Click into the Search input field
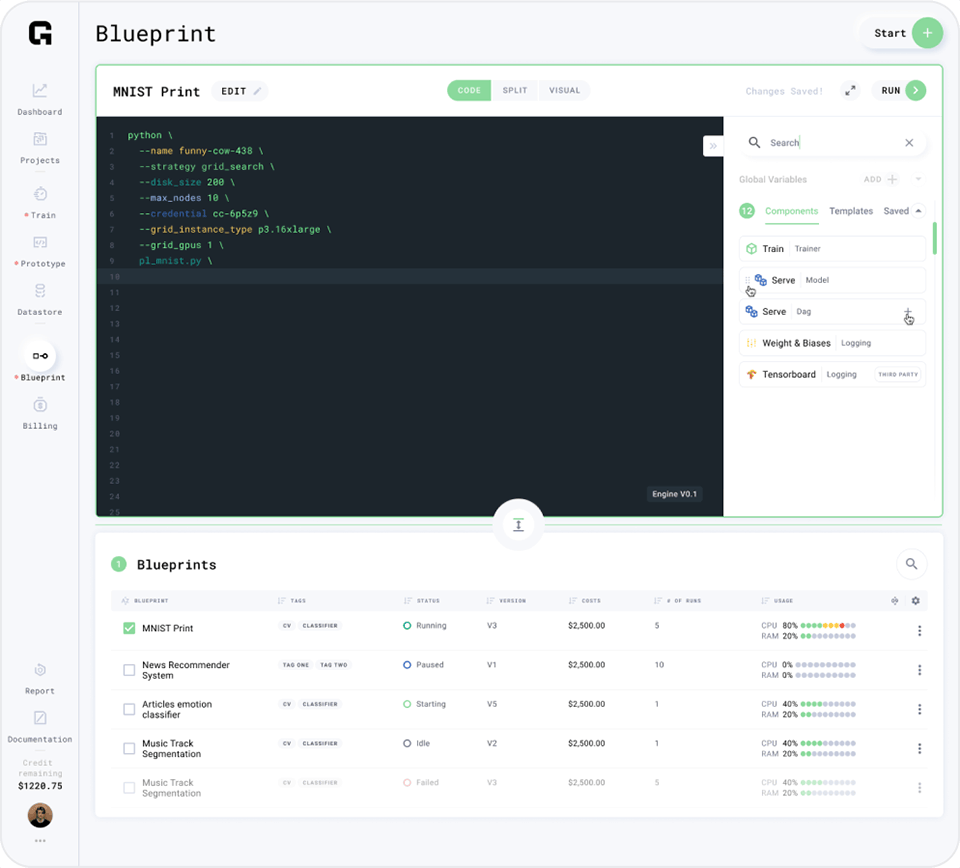Image resolution: width=960 pixels, height=868 pixels. tap(832, 143)
